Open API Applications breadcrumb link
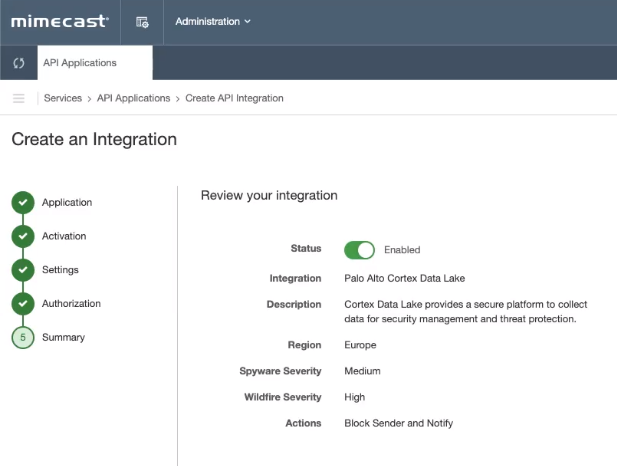The height and width of the screenshot is (466, 617). (134, 98)
